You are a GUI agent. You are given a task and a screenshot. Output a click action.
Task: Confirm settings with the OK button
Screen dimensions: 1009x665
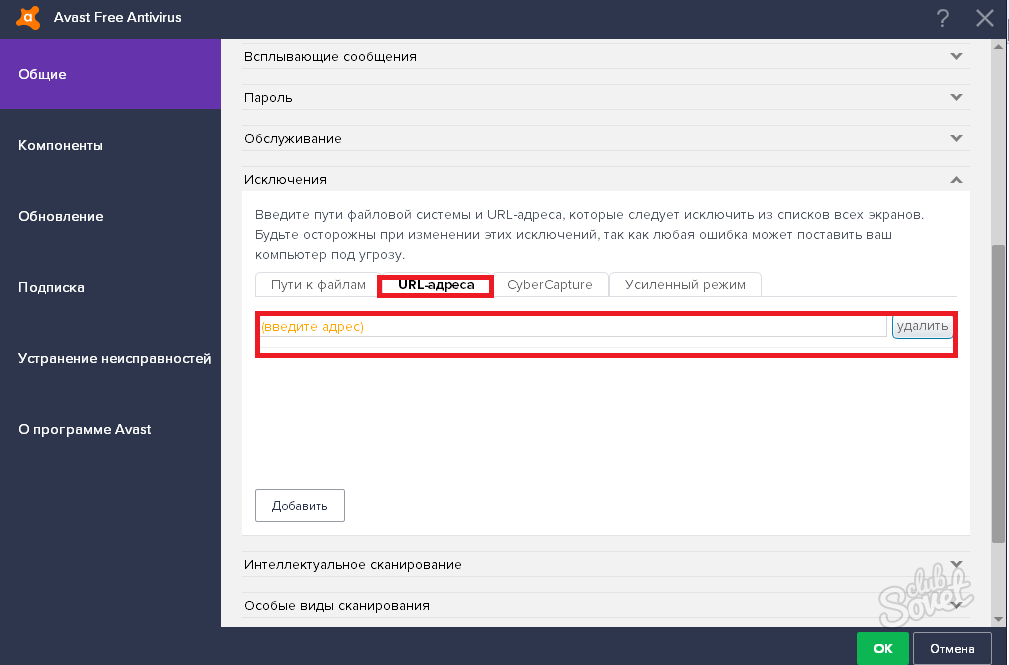[882, 648]
